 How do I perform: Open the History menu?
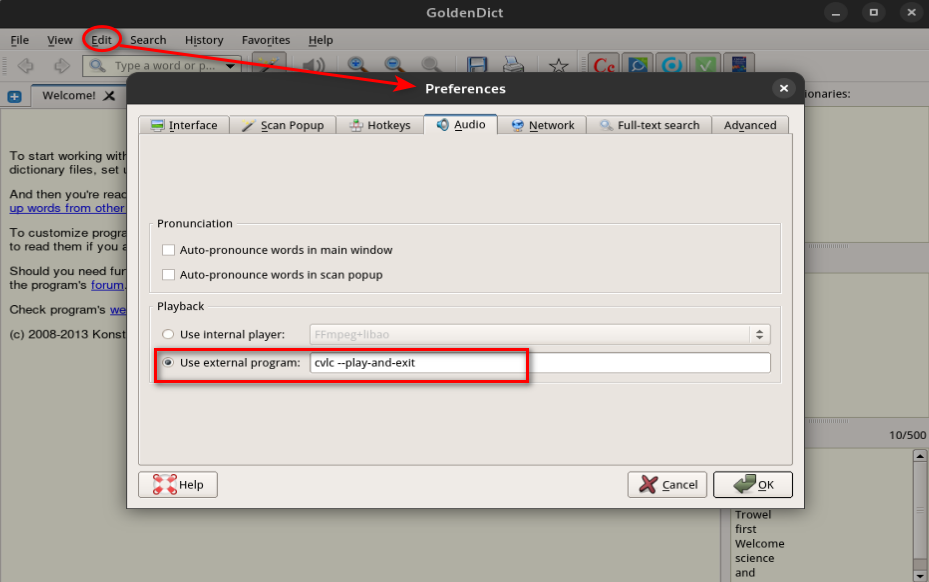[x=204, y=40]
